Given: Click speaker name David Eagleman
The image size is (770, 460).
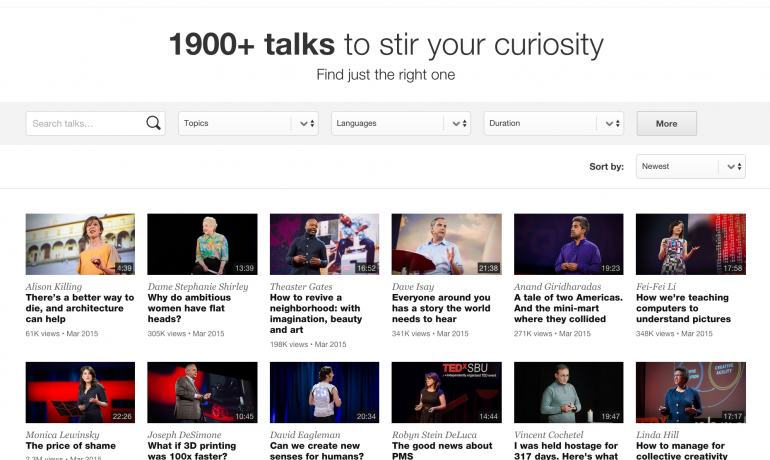Looking at the screenshot, I should tap(305, 434).
